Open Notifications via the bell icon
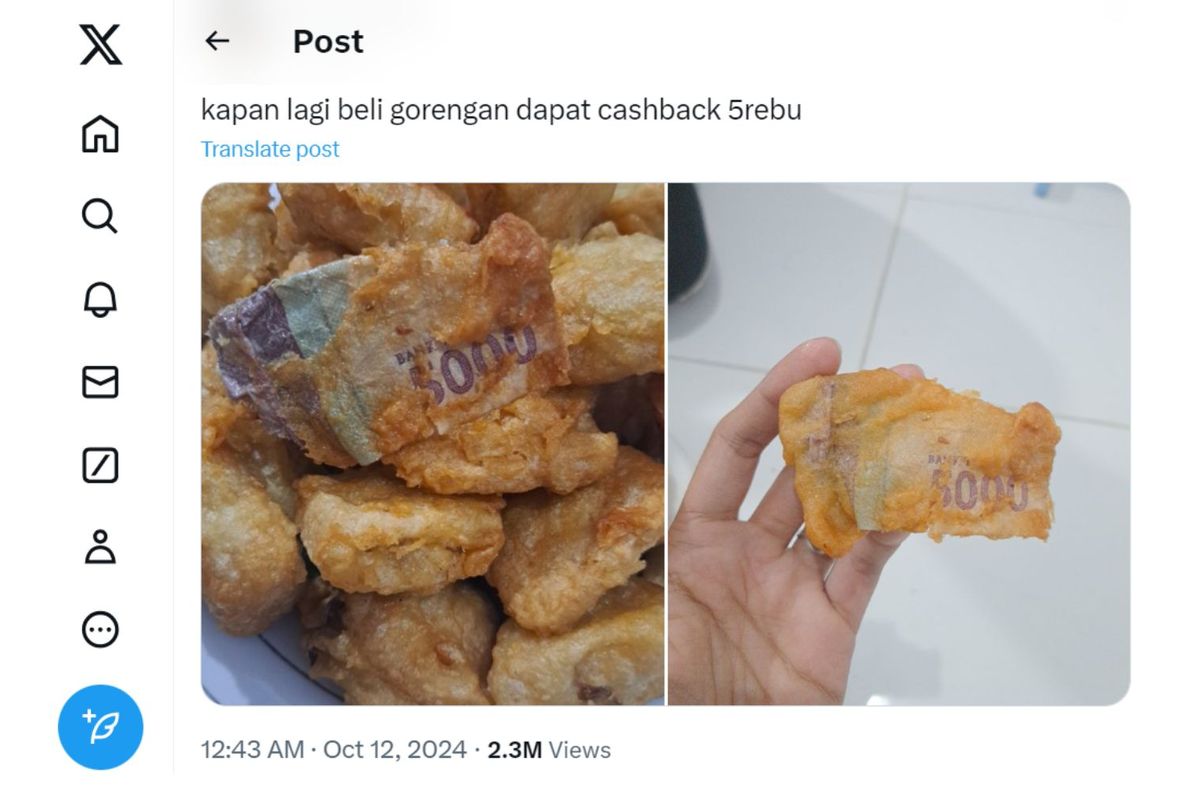Image resolution: width=1200 pixels, height=800 pixels. [100, 298]
